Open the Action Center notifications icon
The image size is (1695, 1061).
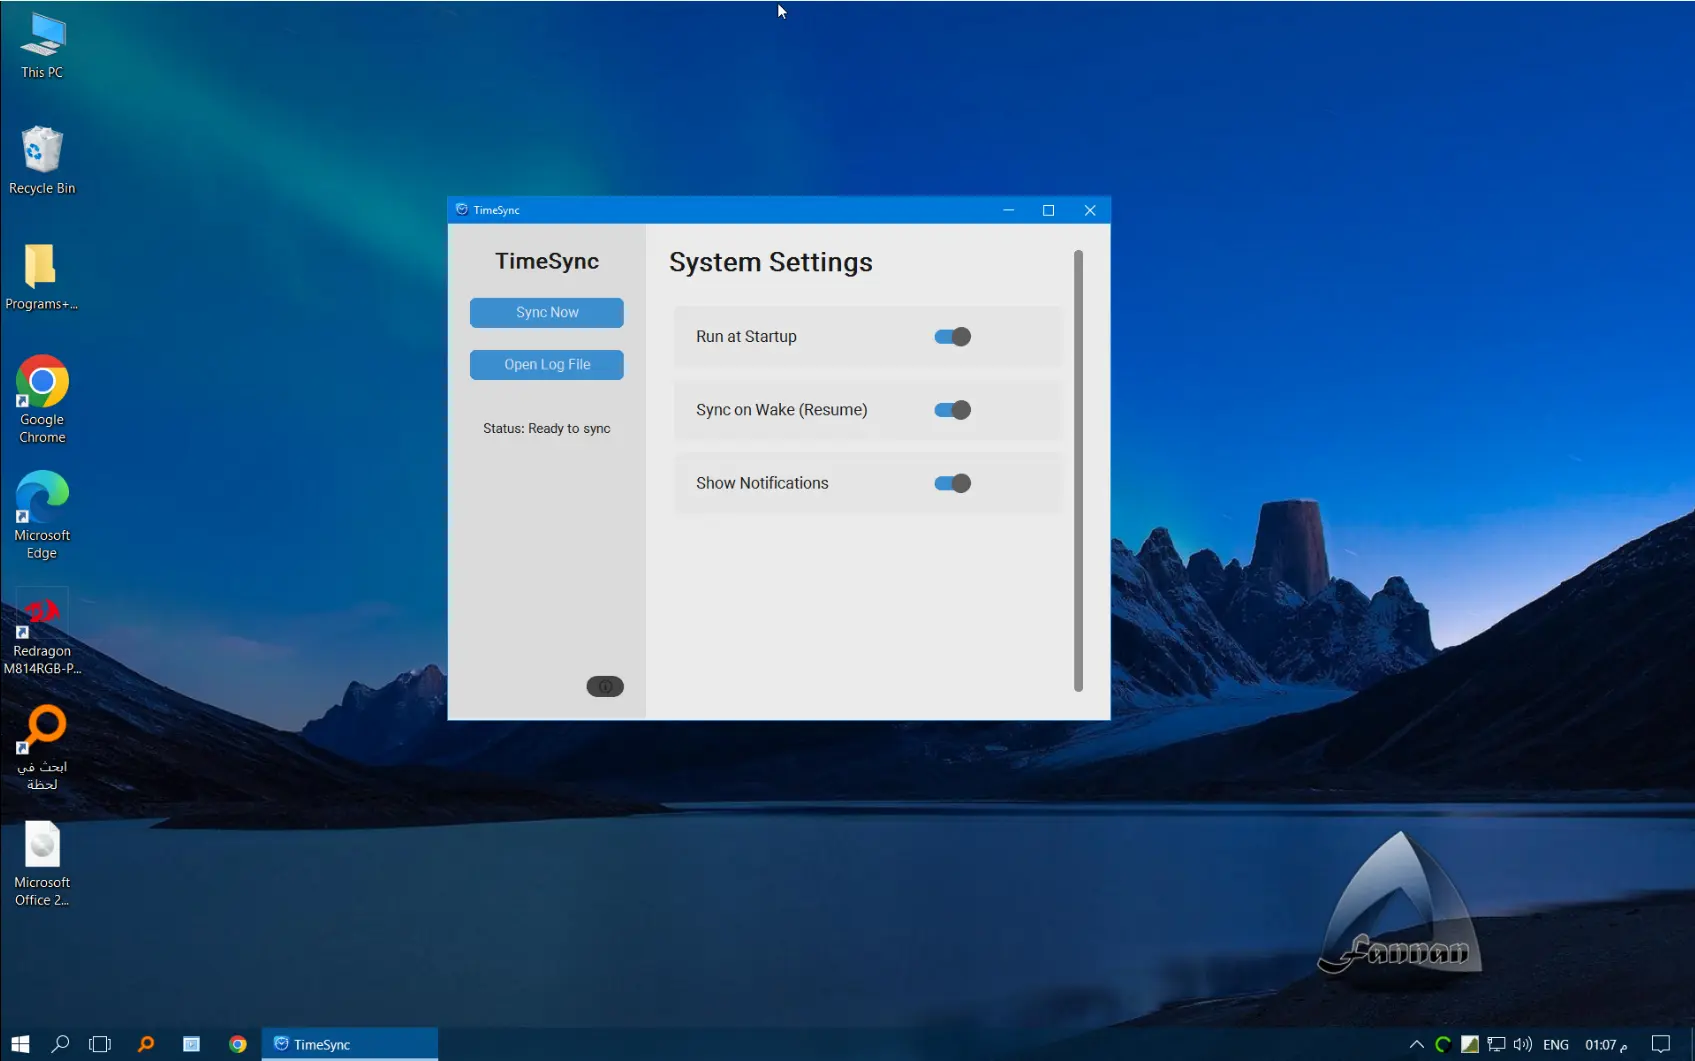click(x=1661, y=1044)
